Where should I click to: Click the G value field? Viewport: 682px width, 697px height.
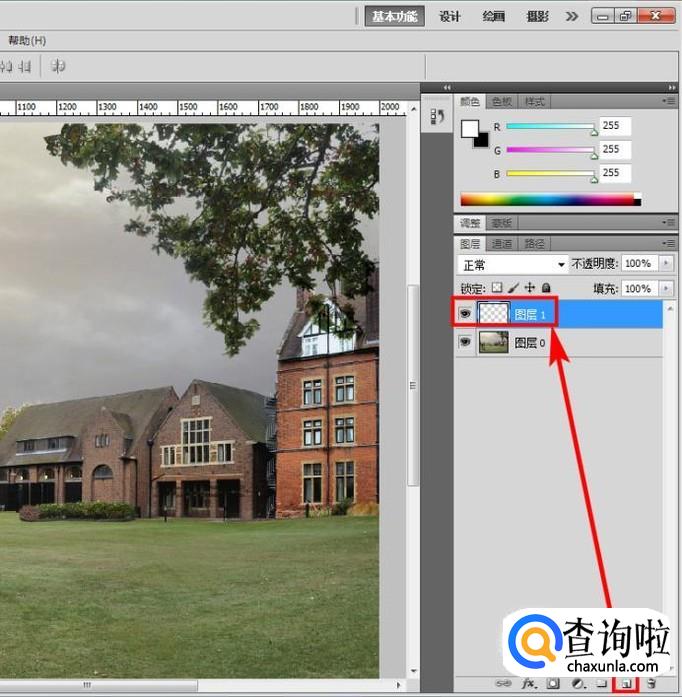pos(615,149)
